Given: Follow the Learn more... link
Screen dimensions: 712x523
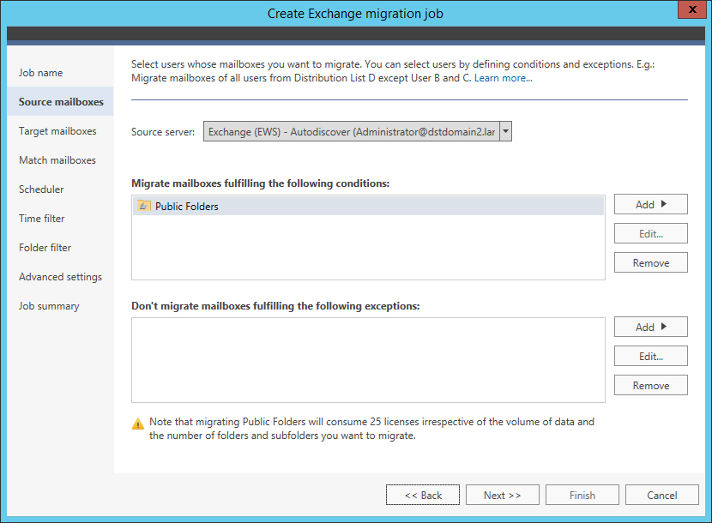Looking at the screenshot, I should click(503, 78).
